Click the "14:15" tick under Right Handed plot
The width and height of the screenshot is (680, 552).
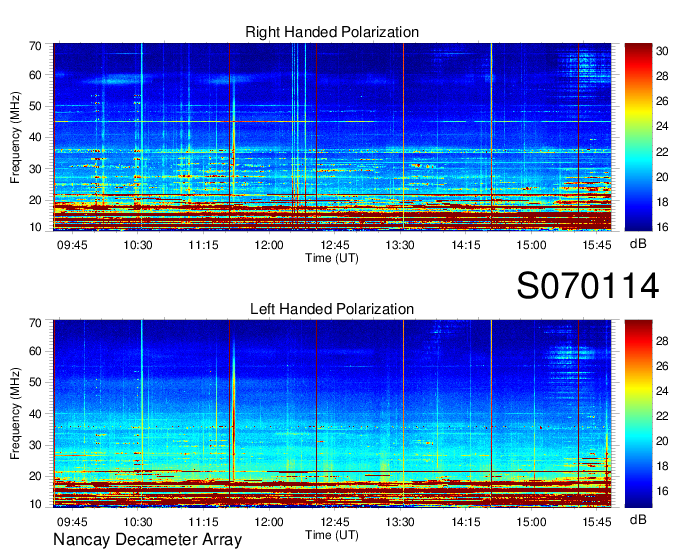pos(466,245)
